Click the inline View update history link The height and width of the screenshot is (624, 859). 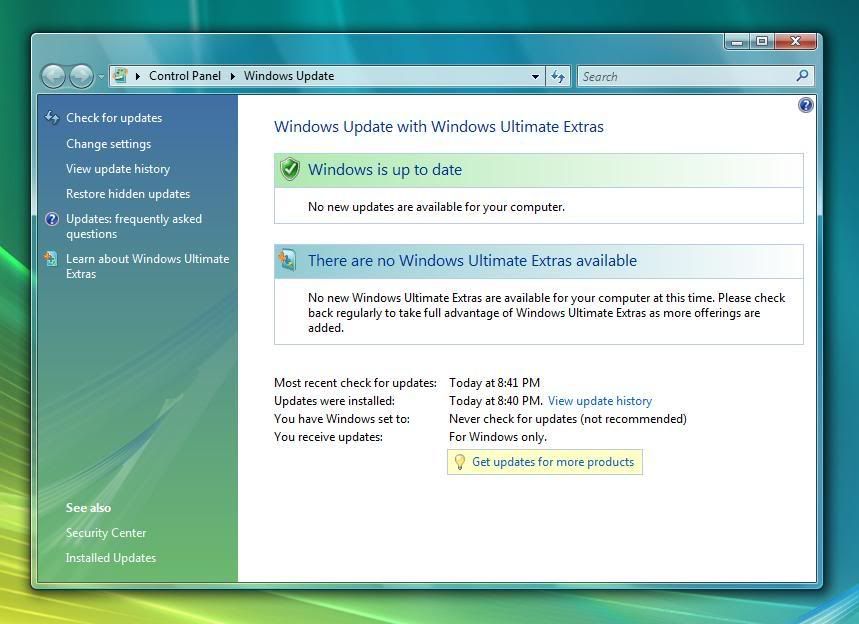[x=600, y=401]
